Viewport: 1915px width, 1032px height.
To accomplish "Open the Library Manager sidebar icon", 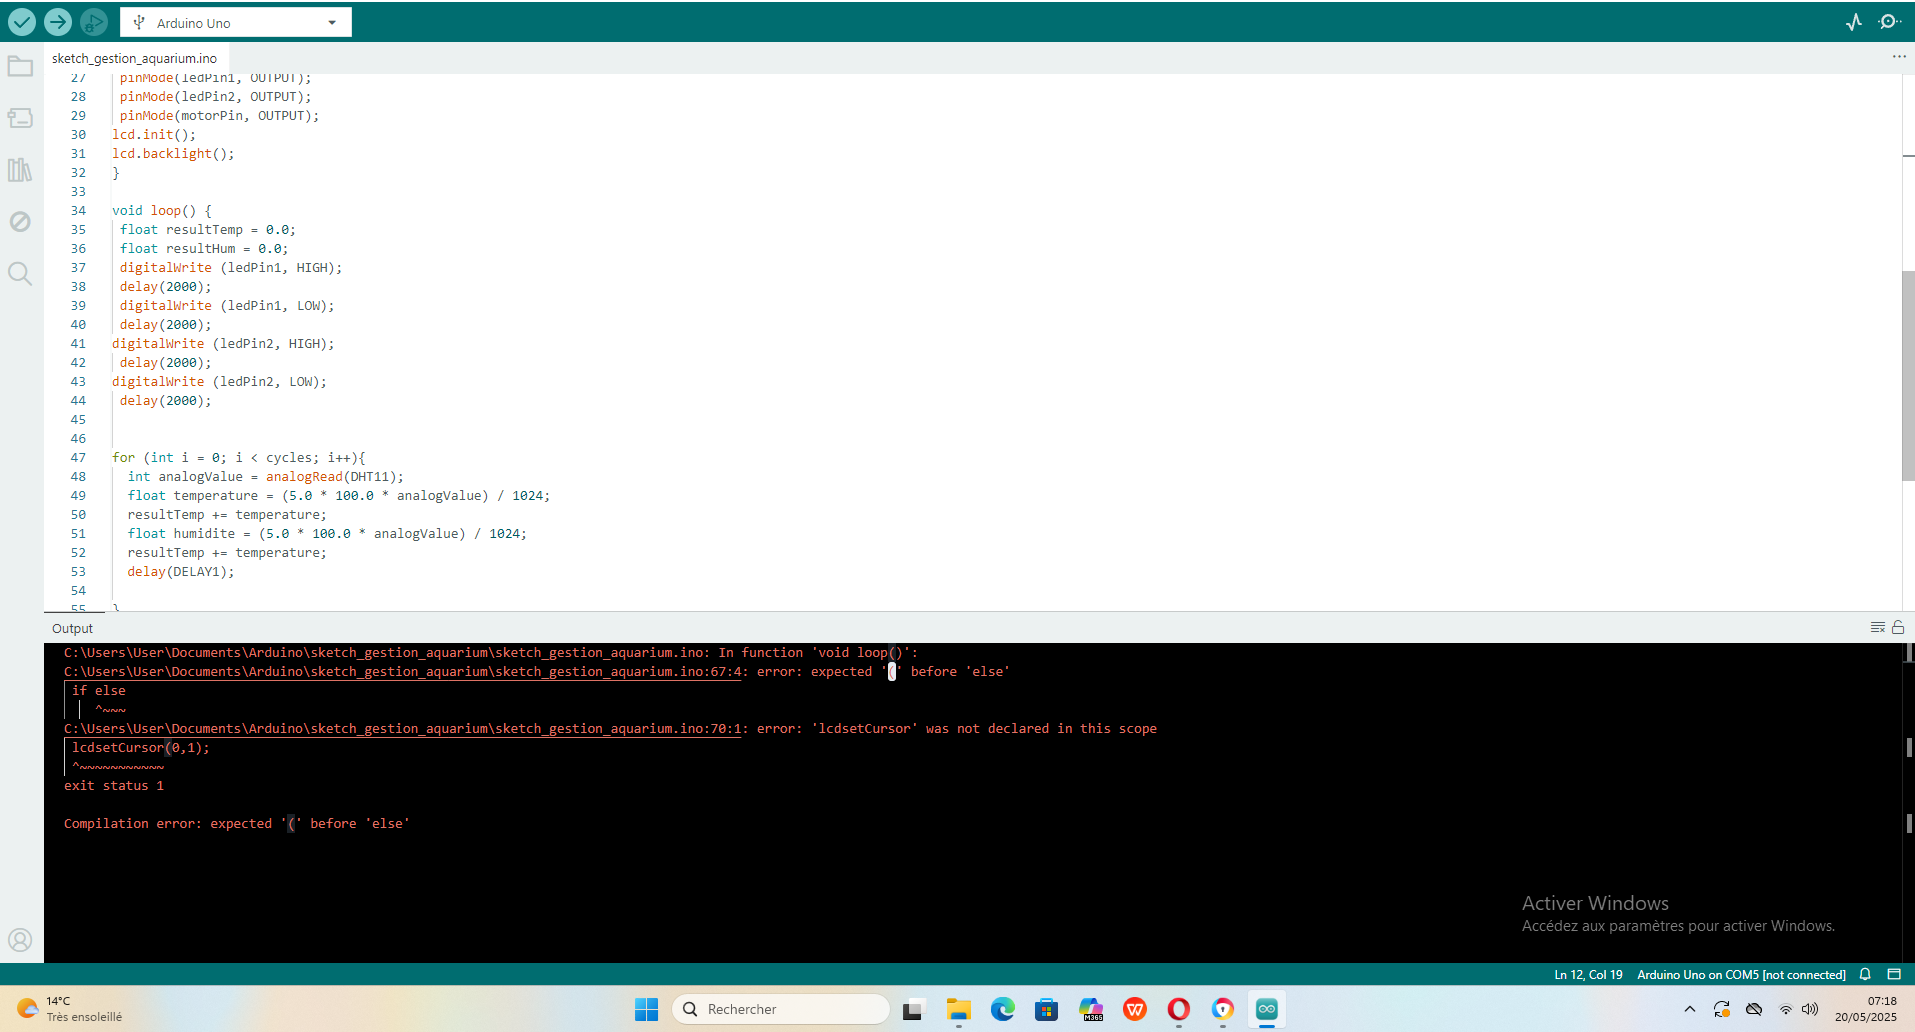I will coord(20,170).
